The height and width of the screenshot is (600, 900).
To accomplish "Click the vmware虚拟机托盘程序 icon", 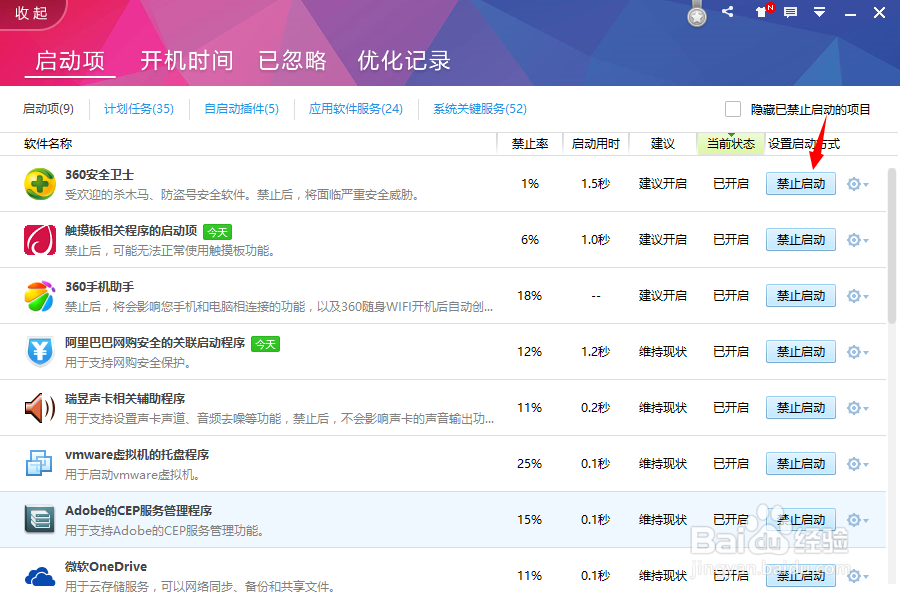I will (39, 464).
